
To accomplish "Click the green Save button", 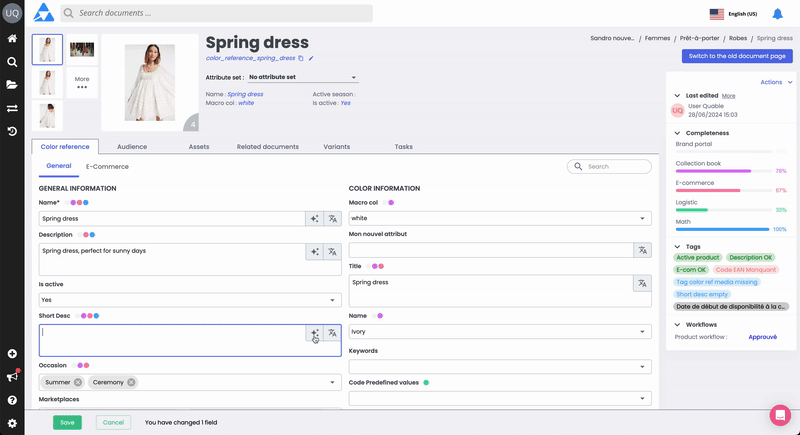I will (67, 422).
